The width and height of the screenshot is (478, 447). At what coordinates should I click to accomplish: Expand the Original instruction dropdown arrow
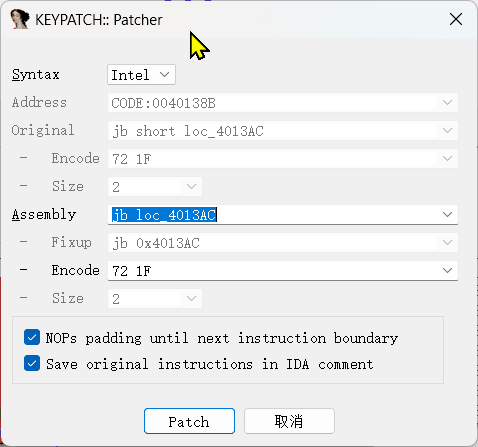pyautogui.click(x=447, y=130)
